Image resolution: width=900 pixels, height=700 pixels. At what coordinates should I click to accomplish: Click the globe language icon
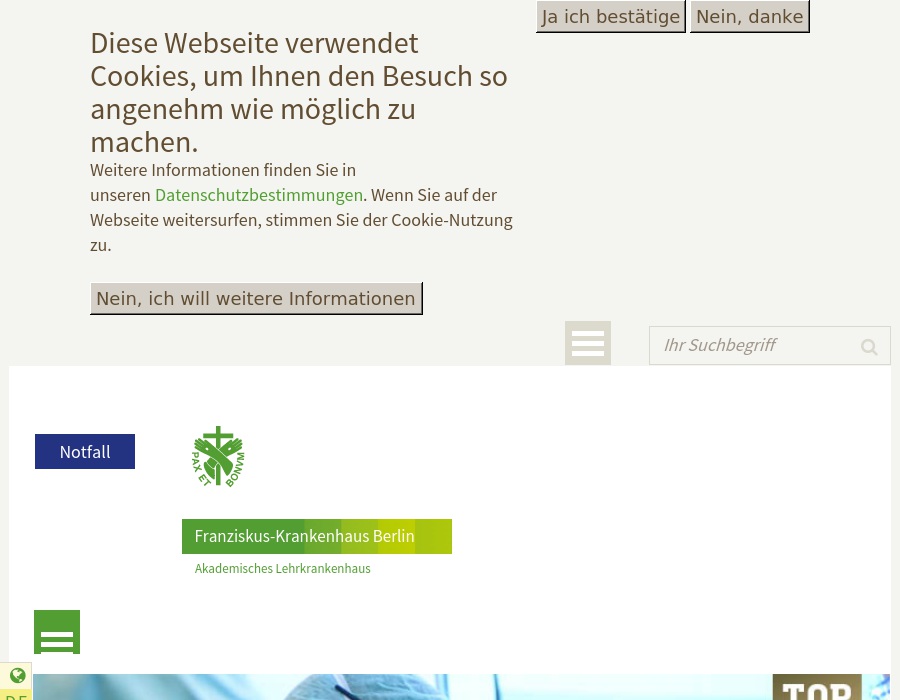click(17, 676)
